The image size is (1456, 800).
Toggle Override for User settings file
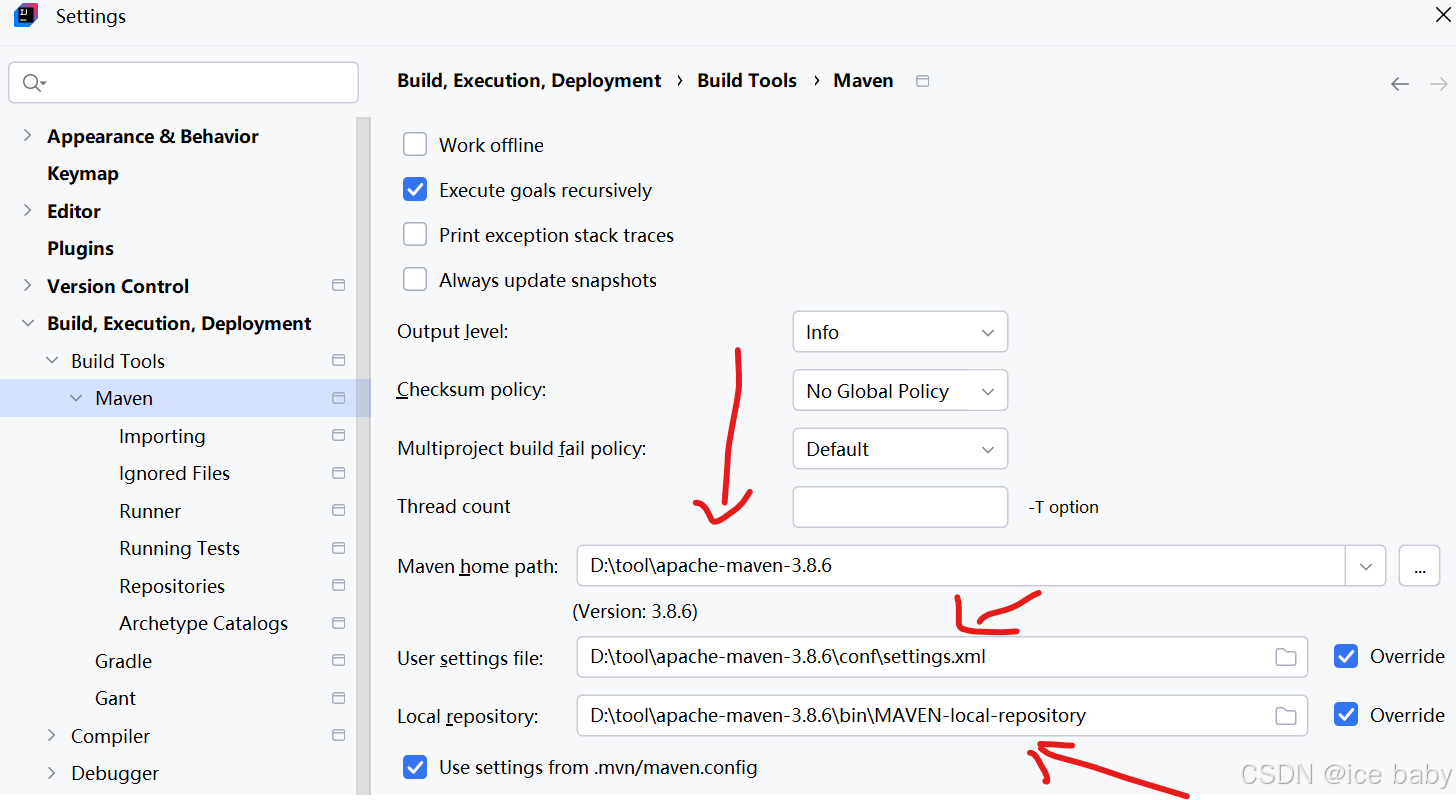click(x=1346, y=657)
